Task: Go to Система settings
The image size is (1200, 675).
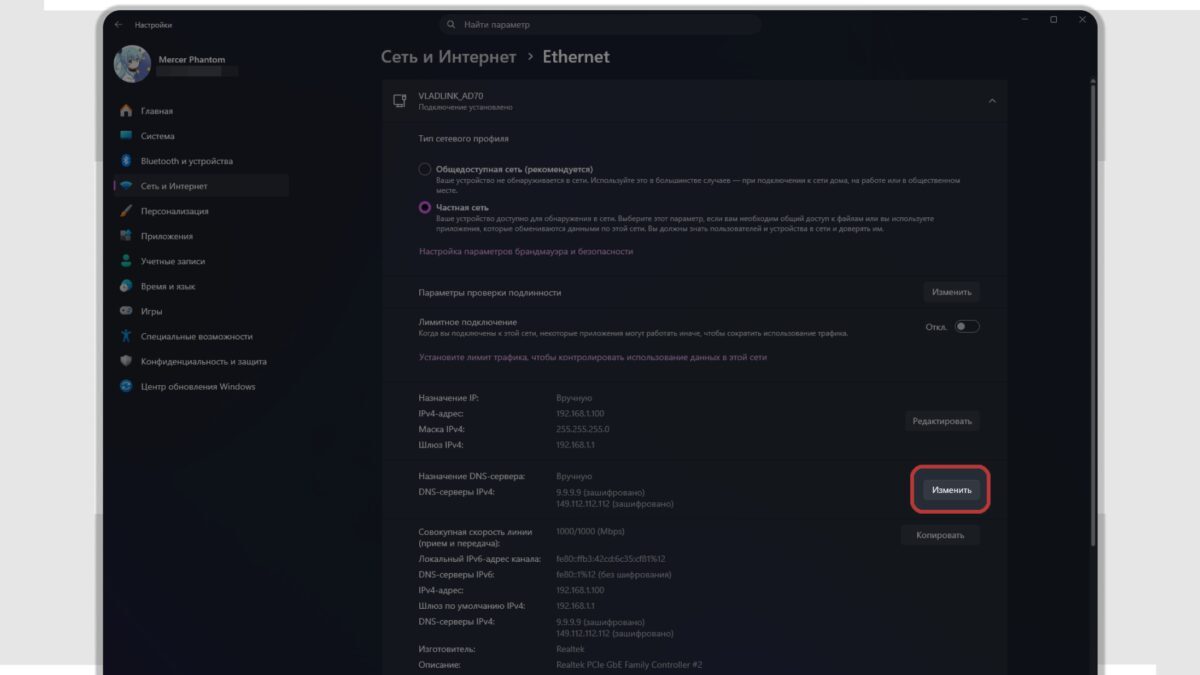Action: (200, 136)
